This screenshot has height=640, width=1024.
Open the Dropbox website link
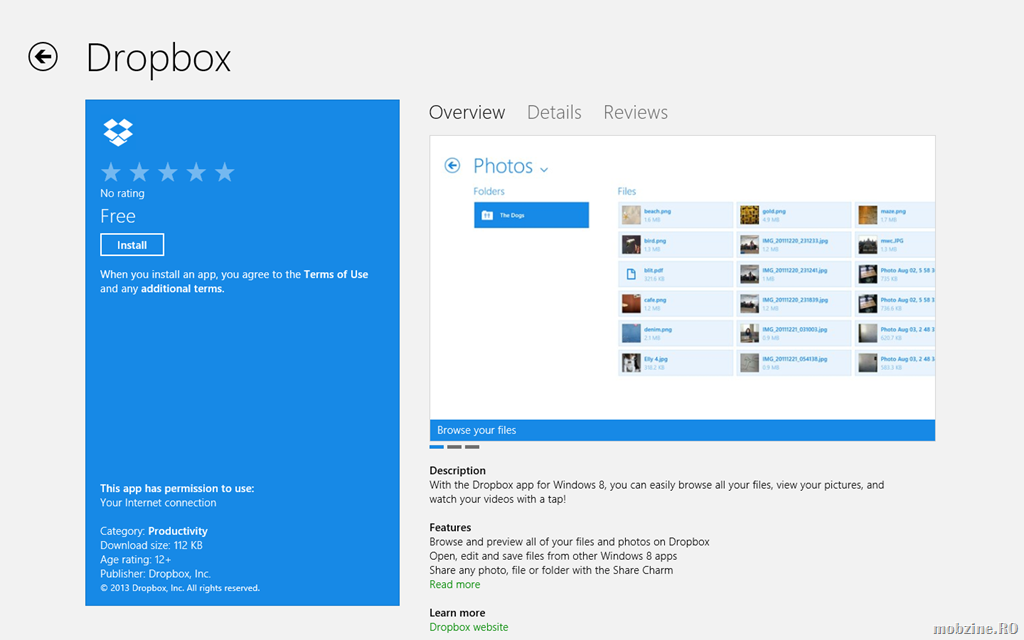click(469, 627)
